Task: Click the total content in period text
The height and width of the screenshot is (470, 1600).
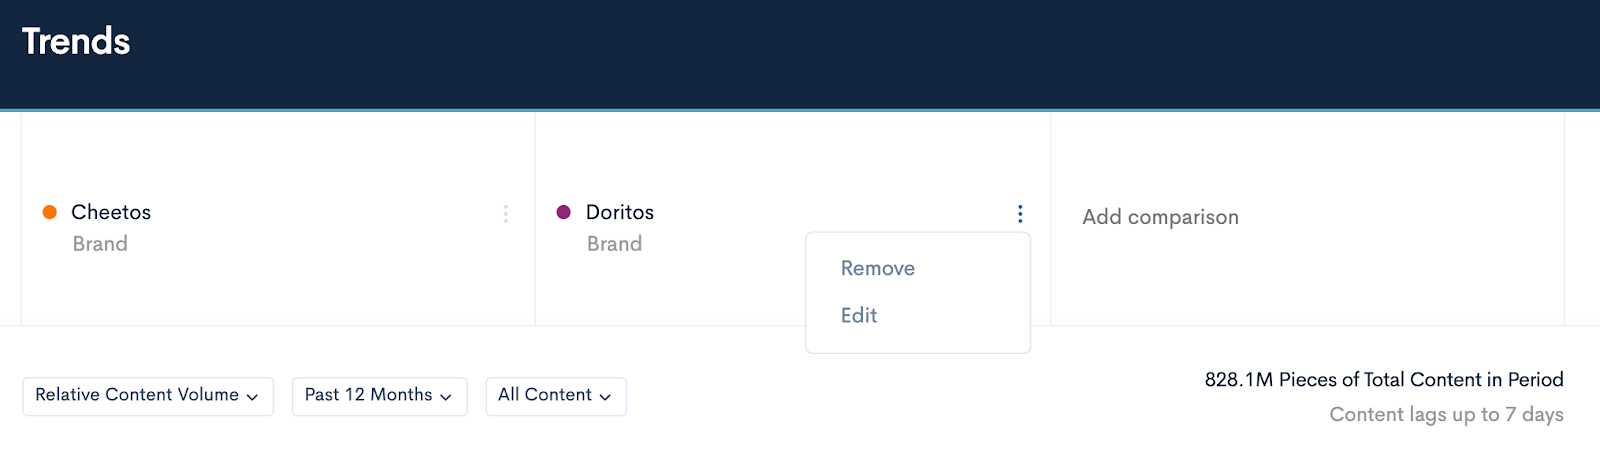Action: point(1384,380)
